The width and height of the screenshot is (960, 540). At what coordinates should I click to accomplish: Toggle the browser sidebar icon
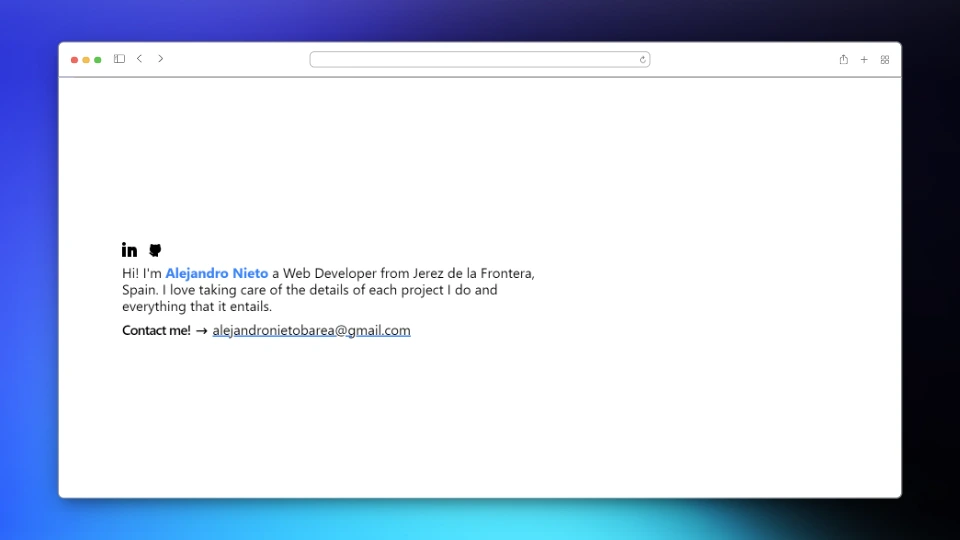tap(119, 59)
